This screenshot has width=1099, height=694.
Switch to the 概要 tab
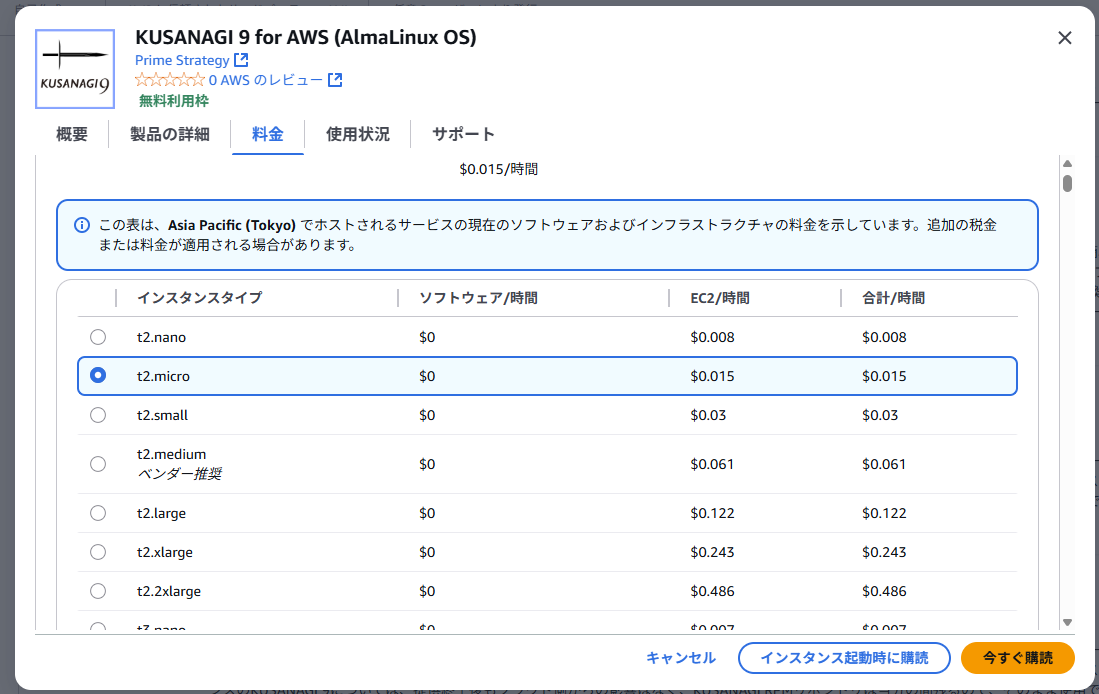pos(71,134)
